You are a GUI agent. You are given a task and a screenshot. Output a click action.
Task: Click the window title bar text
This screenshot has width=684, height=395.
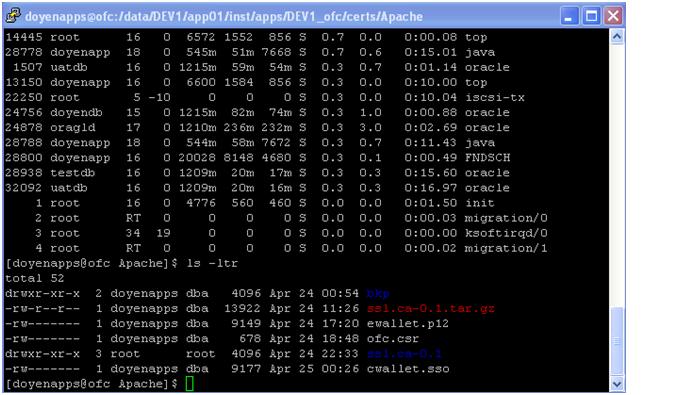[x=224, y=17]
